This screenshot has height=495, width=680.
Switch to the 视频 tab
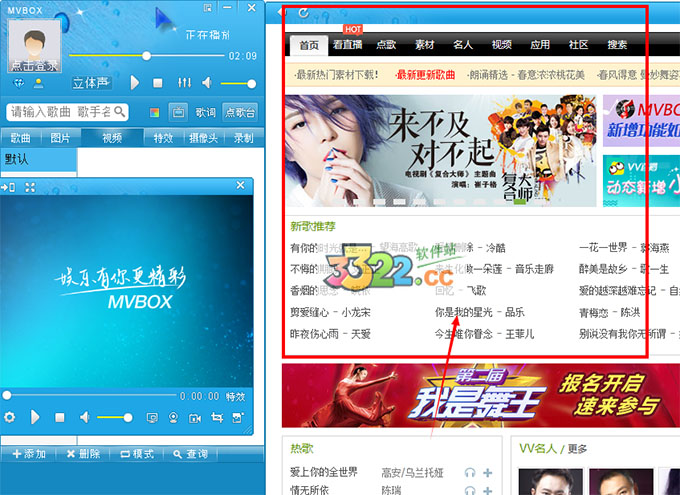click(112, 138)
